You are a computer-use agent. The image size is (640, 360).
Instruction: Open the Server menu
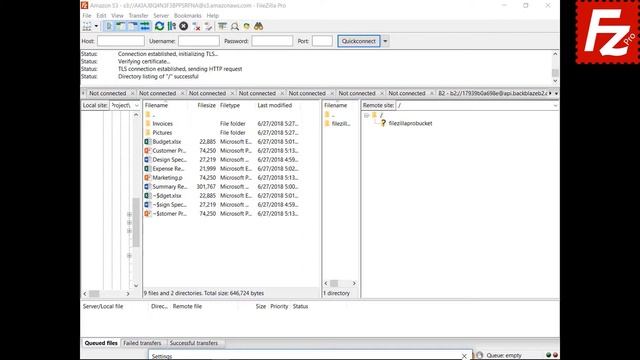pos(161,16)
